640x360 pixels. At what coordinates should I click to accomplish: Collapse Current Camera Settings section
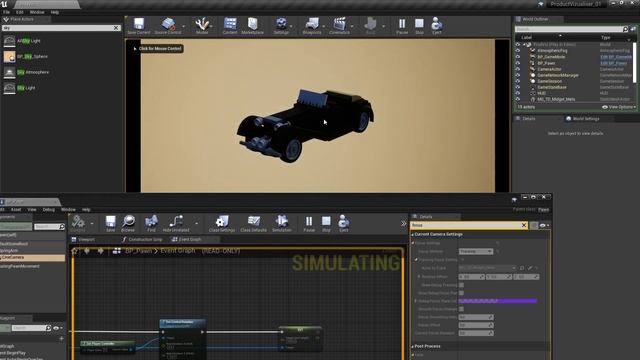click(x=412, y=235)
